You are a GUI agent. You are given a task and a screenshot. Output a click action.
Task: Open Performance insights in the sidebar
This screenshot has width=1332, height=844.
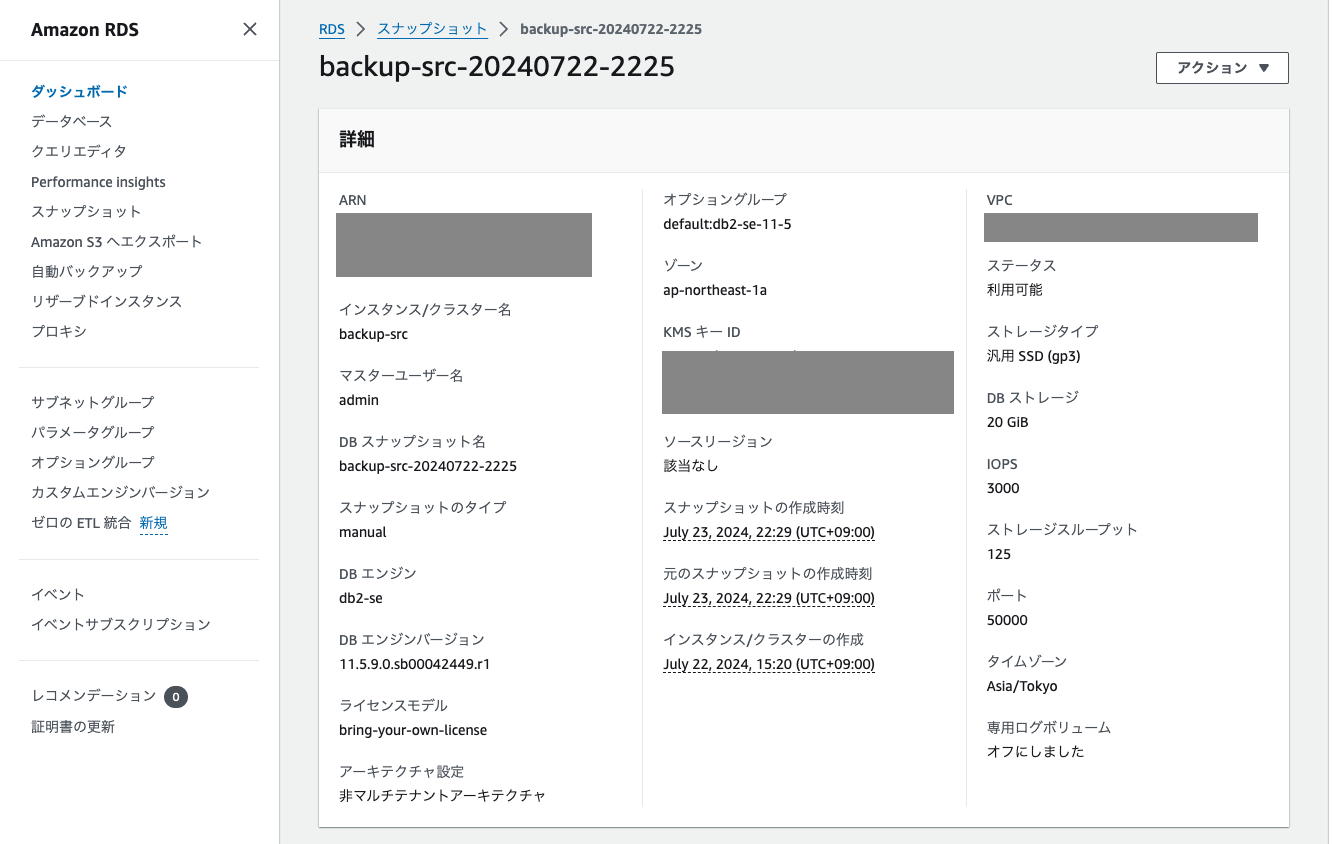tap(98, 182)
